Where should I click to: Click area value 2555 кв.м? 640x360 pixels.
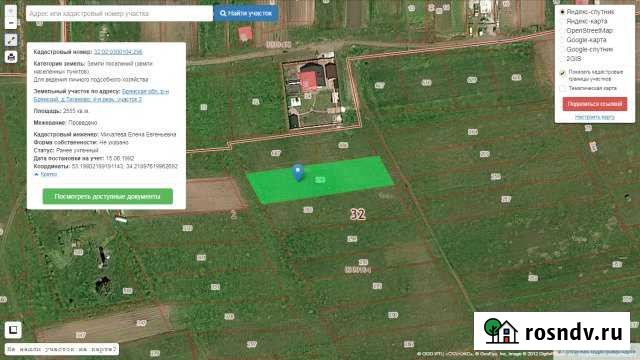pyautogui.click(x=76, y=111)
